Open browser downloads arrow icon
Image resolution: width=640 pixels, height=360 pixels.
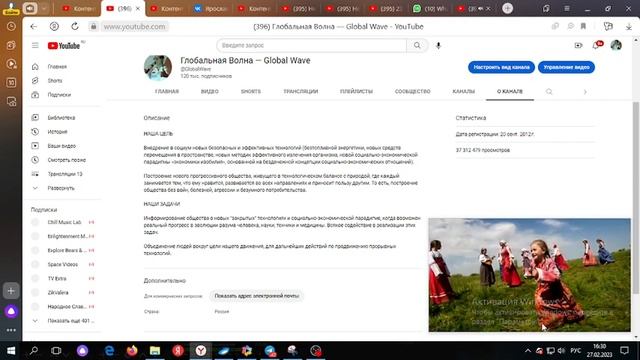tap(629, 27)
